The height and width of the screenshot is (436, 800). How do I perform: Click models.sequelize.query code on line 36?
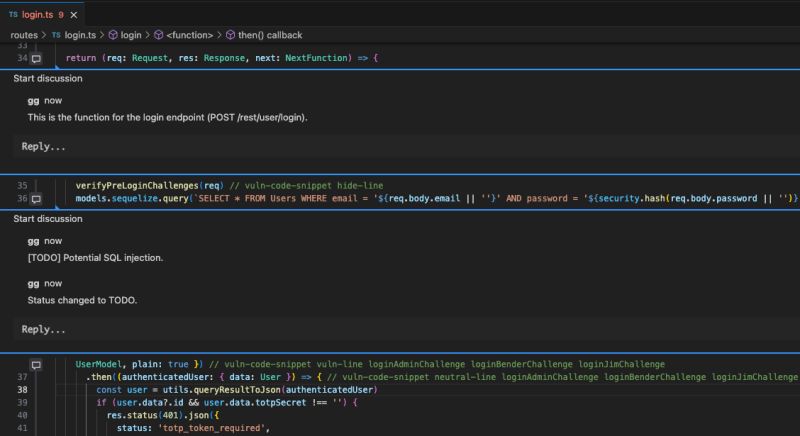(132, 198)
